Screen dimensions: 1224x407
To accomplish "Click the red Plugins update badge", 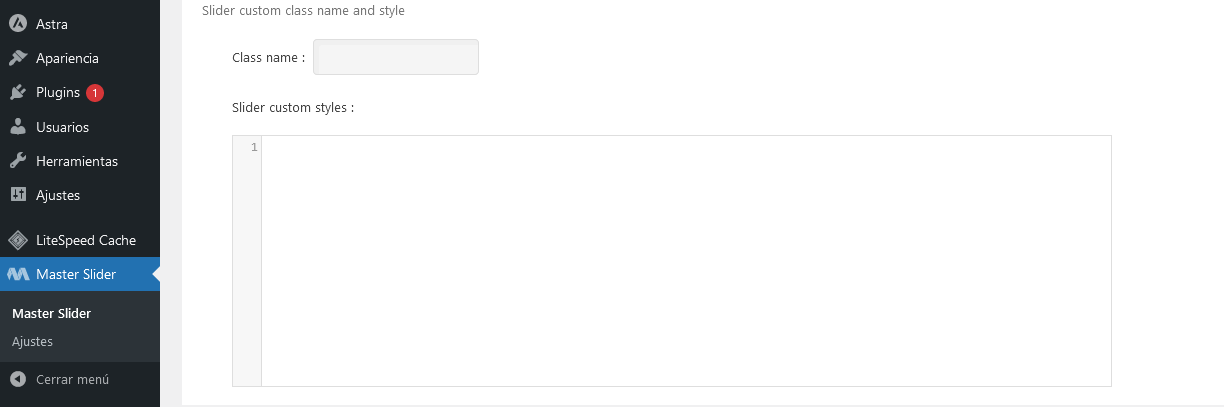I will (x=95, y=93).
